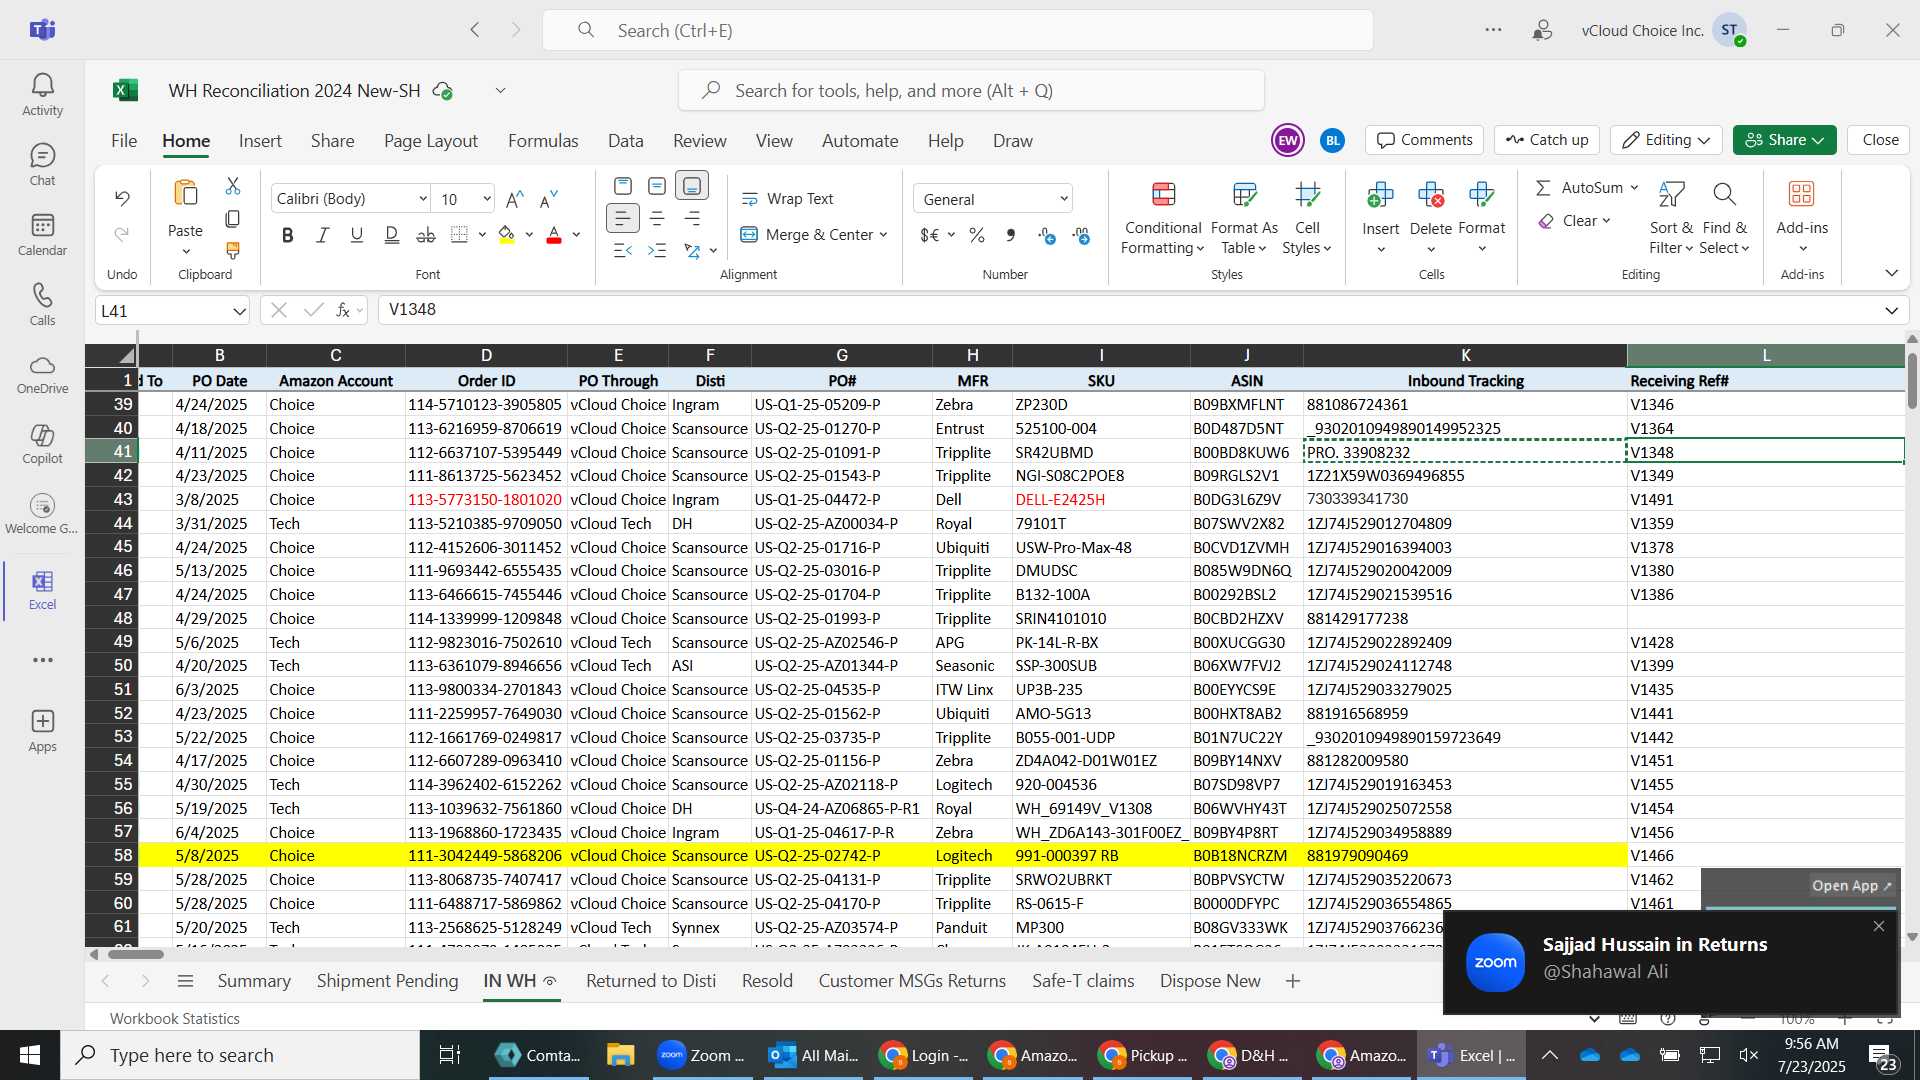1920x1080 pixels.
Task: Decrease decimal places
Action: pos(1081,235)
